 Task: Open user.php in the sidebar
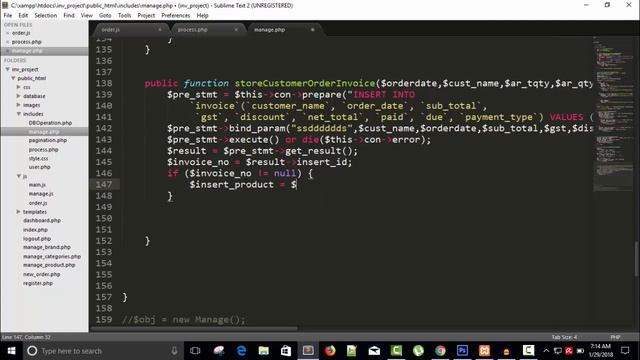(40, 167)
